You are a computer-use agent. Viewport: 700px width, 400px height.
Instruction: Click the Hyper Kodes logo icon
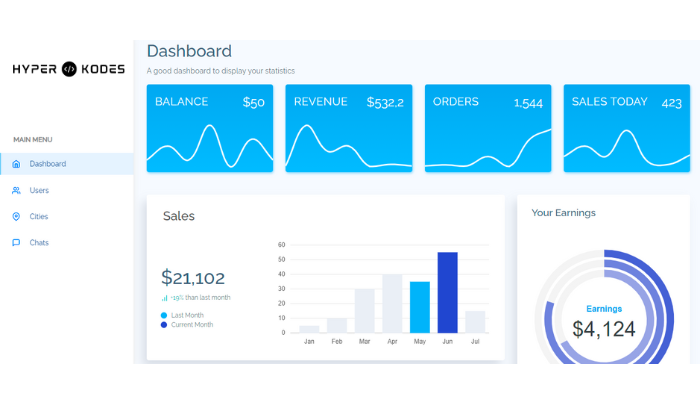tap(69, 69)
